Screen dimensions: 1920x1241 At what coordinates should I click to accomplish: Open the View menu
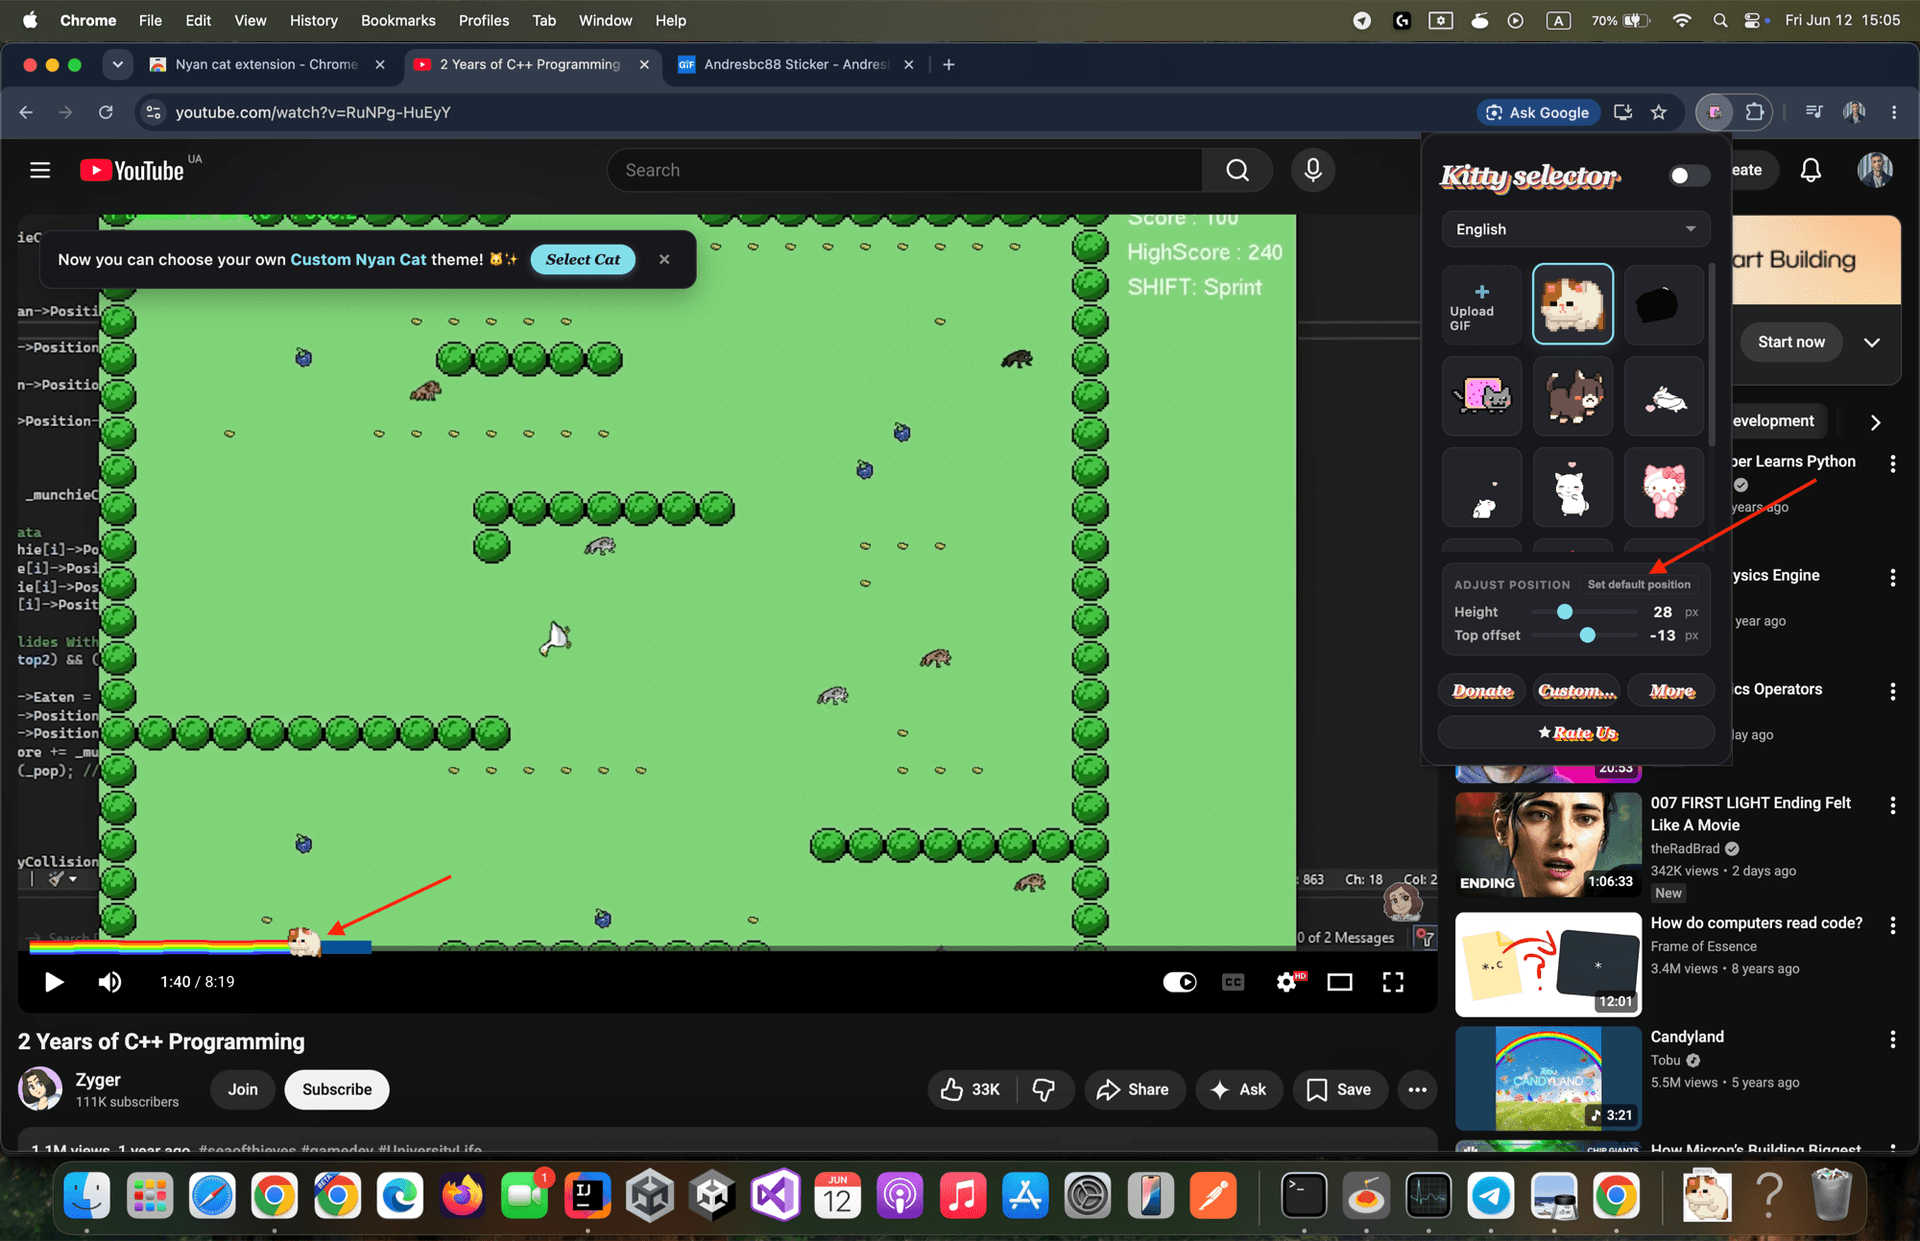250,20
